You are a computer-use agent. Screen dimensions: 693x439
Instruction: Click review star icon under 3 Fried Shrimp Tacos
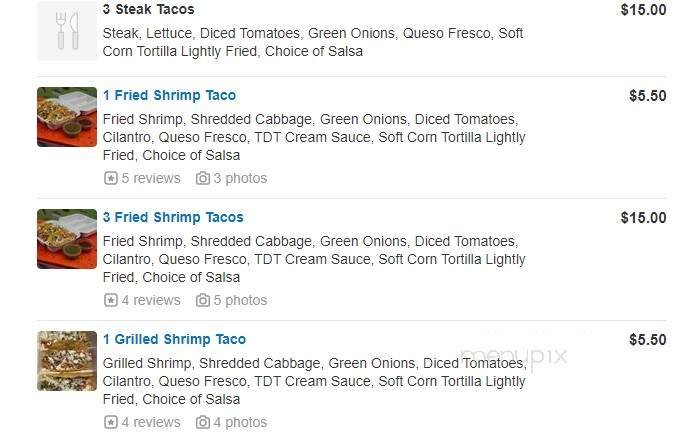pyautogui.click(x=110, y=300)
